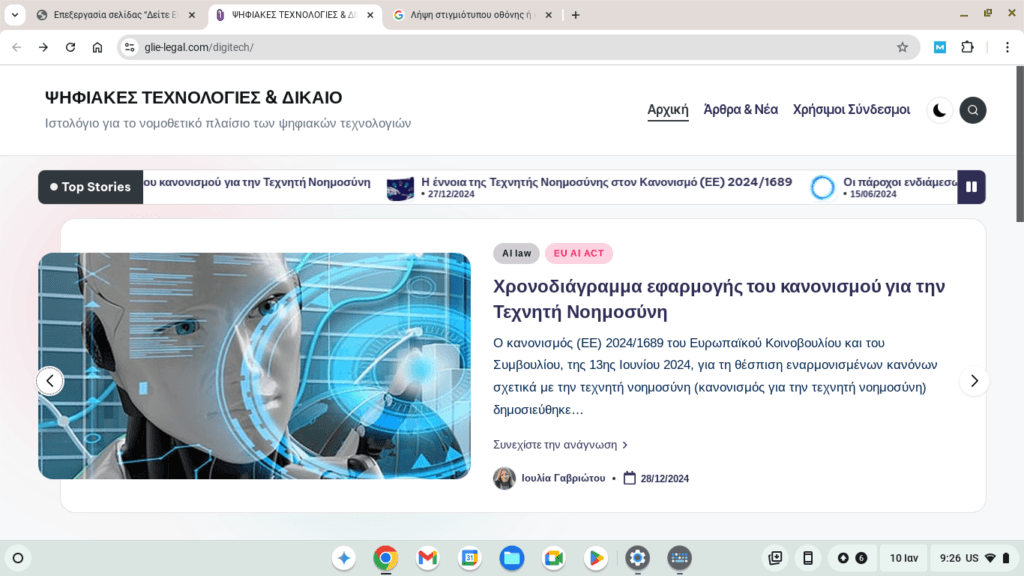Open the Play Store app
Image resolution: width=1024 pixels, height=576 pixels.
595,558
